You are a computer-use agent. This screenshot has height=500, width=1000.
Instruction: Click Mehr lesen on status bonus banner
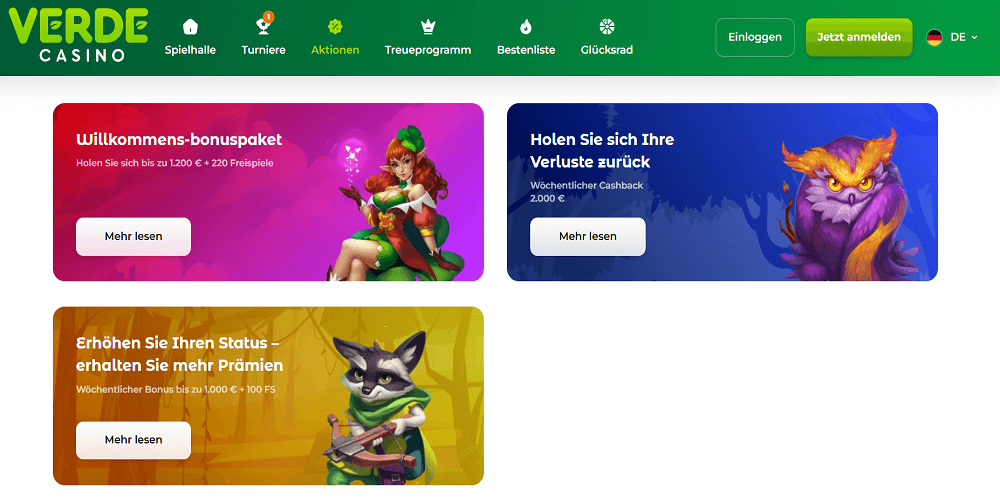[133, 440]
